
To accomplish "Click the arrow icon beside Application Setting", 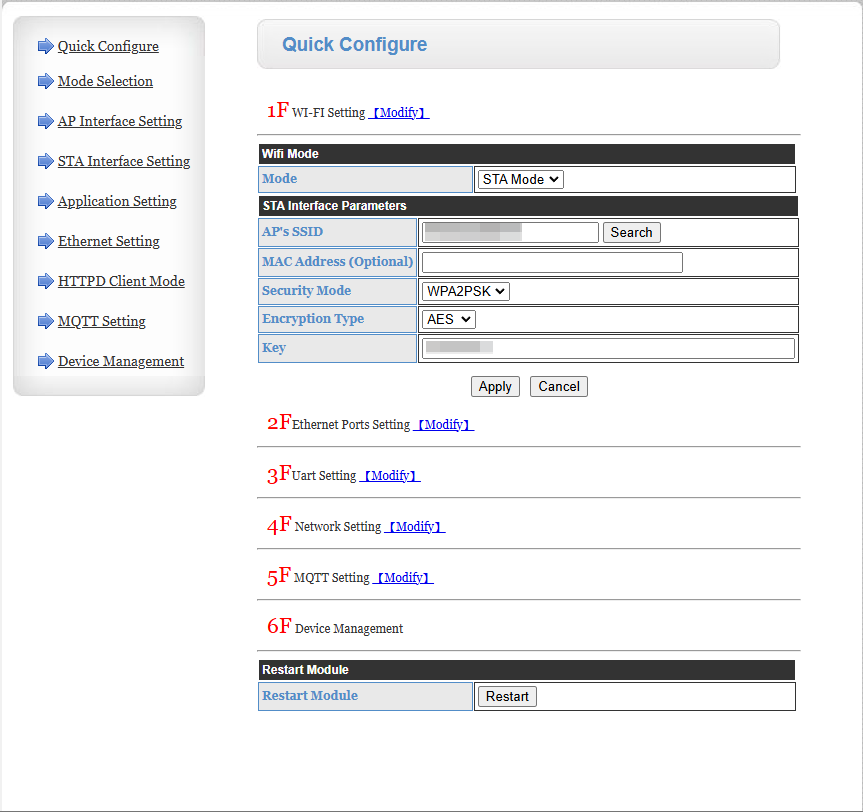I will (x=46, y=201).
